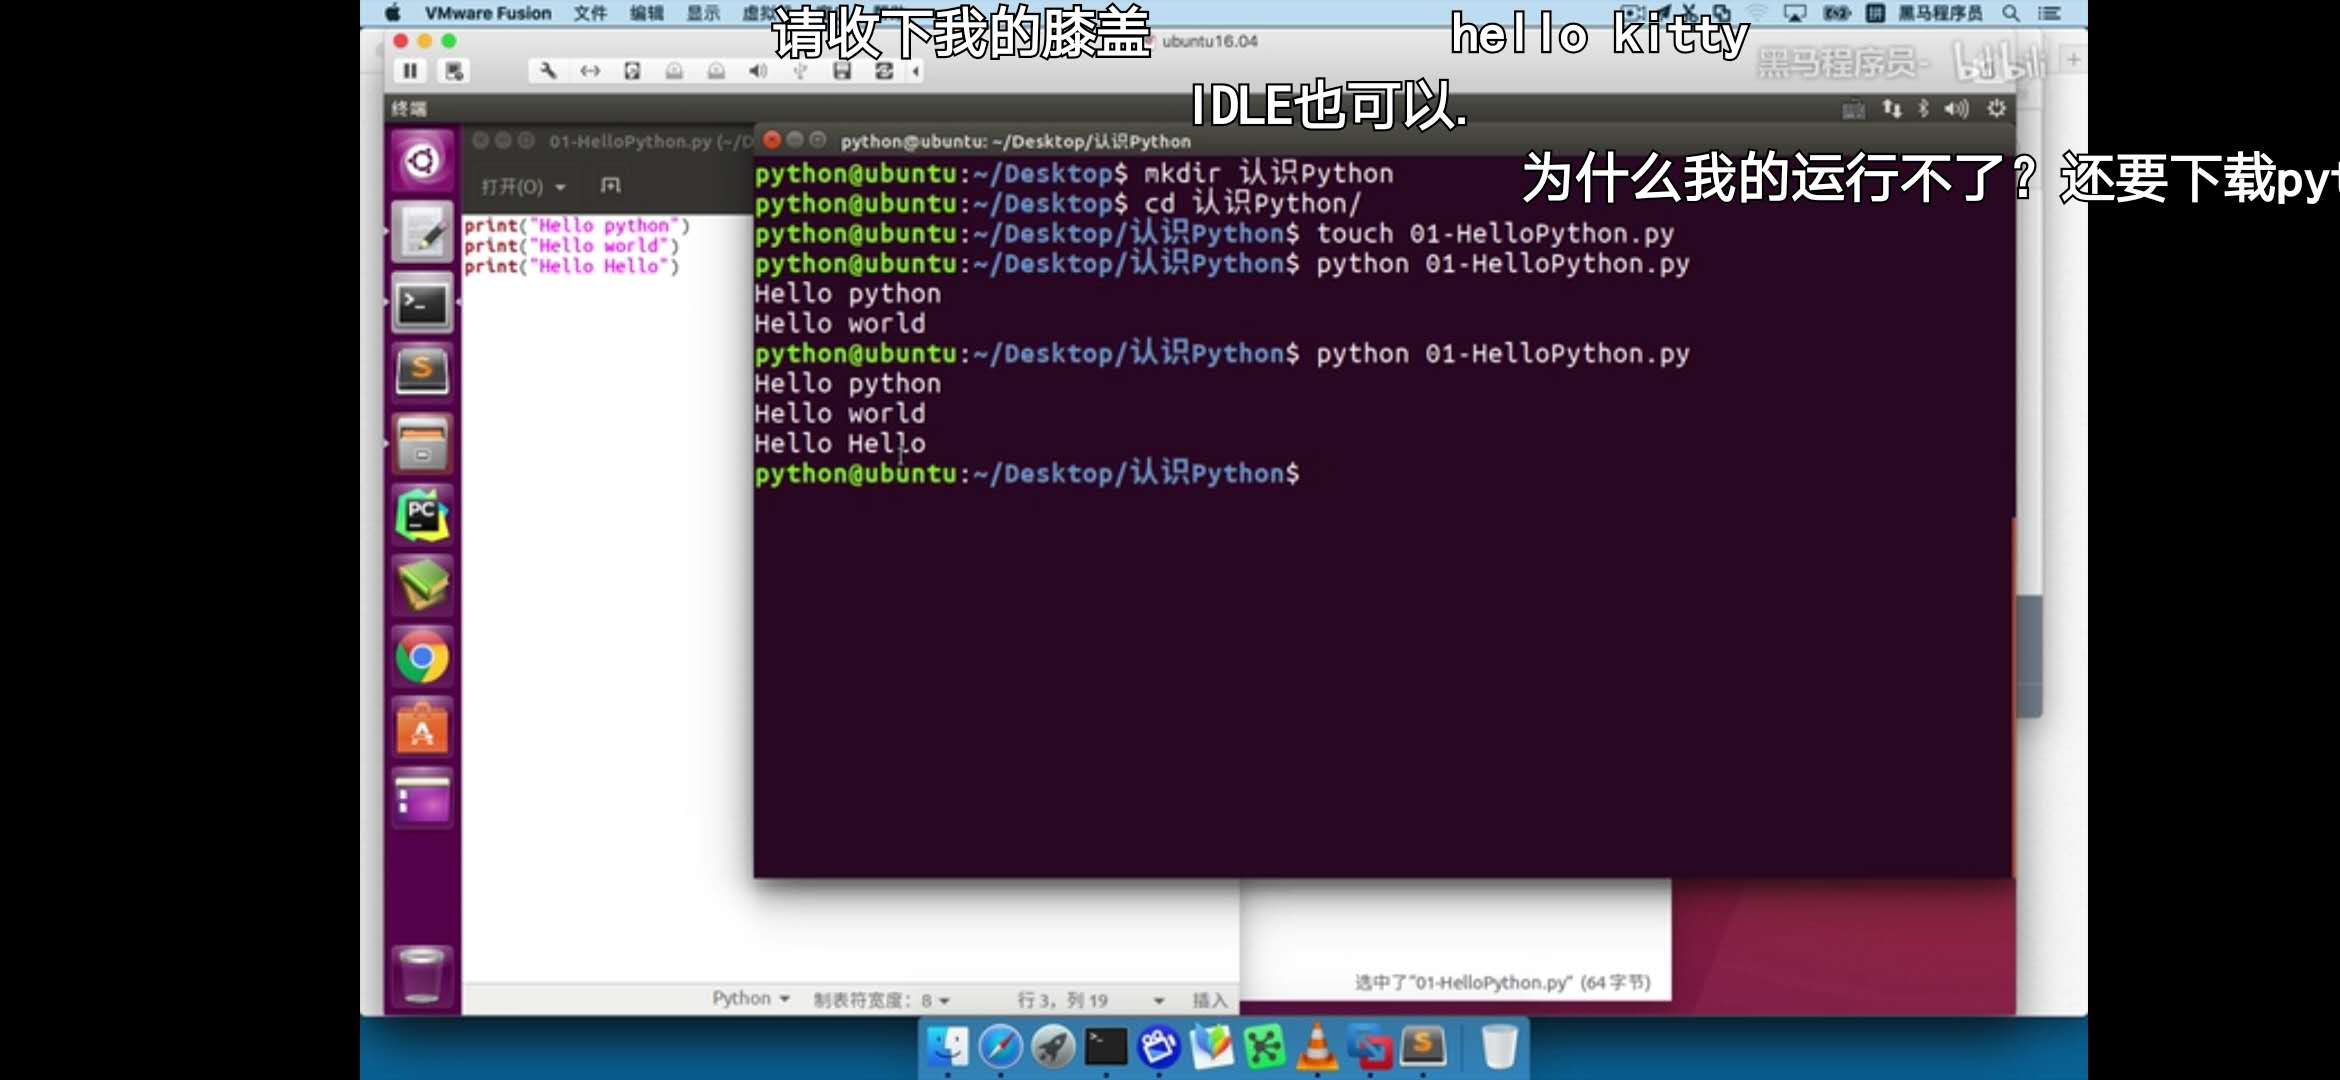This screenshot has height=1080, width=2340.
Task: Click Ubuntu volume indicator in top panel
Action: pos(1956,109)
